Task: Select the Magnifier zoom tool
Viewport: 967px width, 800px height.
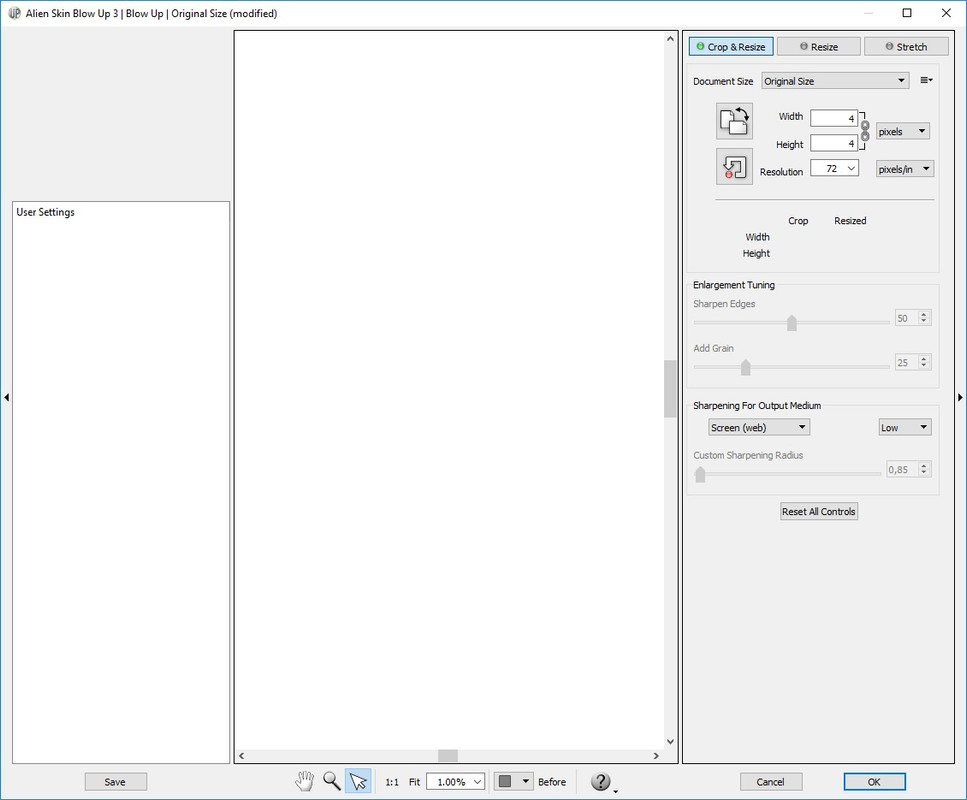Action: pos(332,781)
